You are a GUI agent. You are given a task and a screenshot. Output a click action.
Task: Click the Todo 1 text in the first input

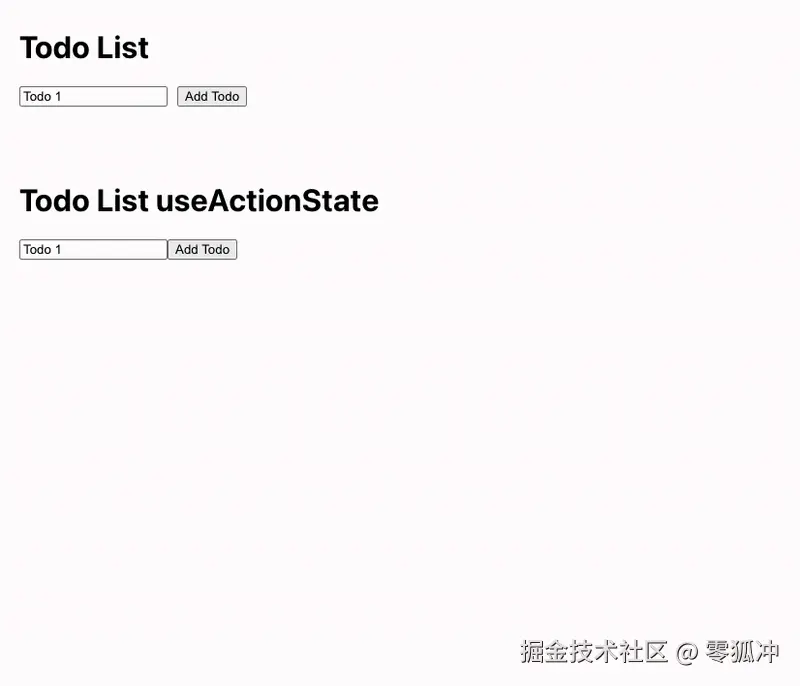42,96
